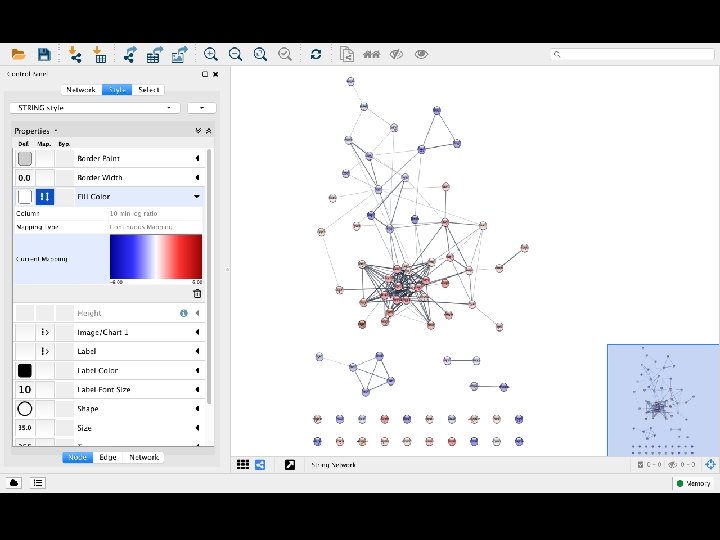The image size is (720, 540).
Task: Export table to file toolbar icon
Action: pos(155,54)
